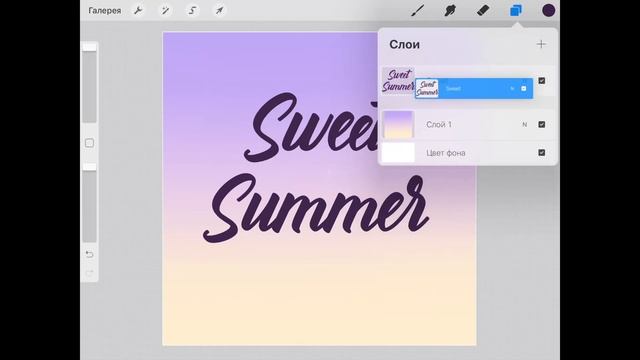Undo the last action
640x360 pixels.
(x=89, y=255)
